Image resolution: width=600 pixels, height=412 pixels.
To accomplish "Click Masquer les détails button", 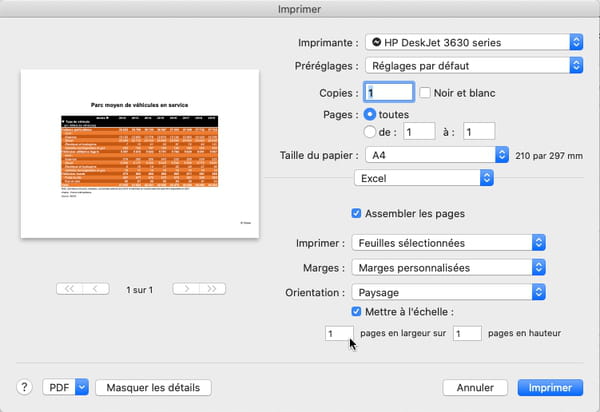I will pyautogui.click(x=153, y=388).
